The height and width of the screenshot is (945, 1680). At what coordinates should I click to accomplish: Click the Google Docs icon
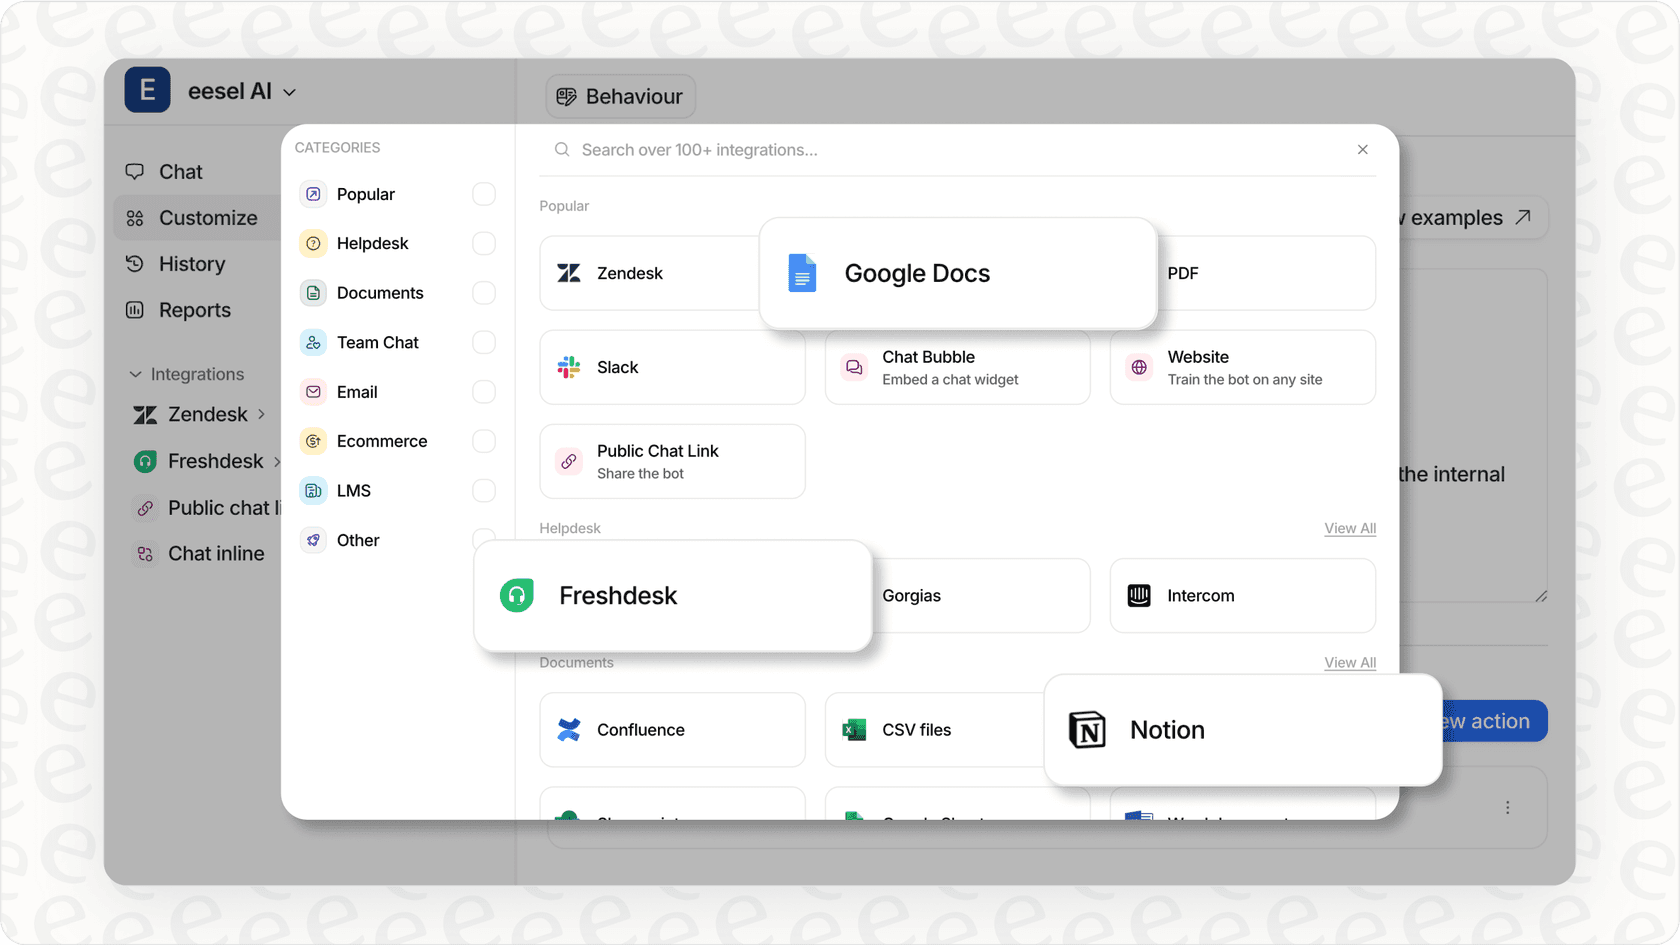pyautogui.click(x=802, y=273)
